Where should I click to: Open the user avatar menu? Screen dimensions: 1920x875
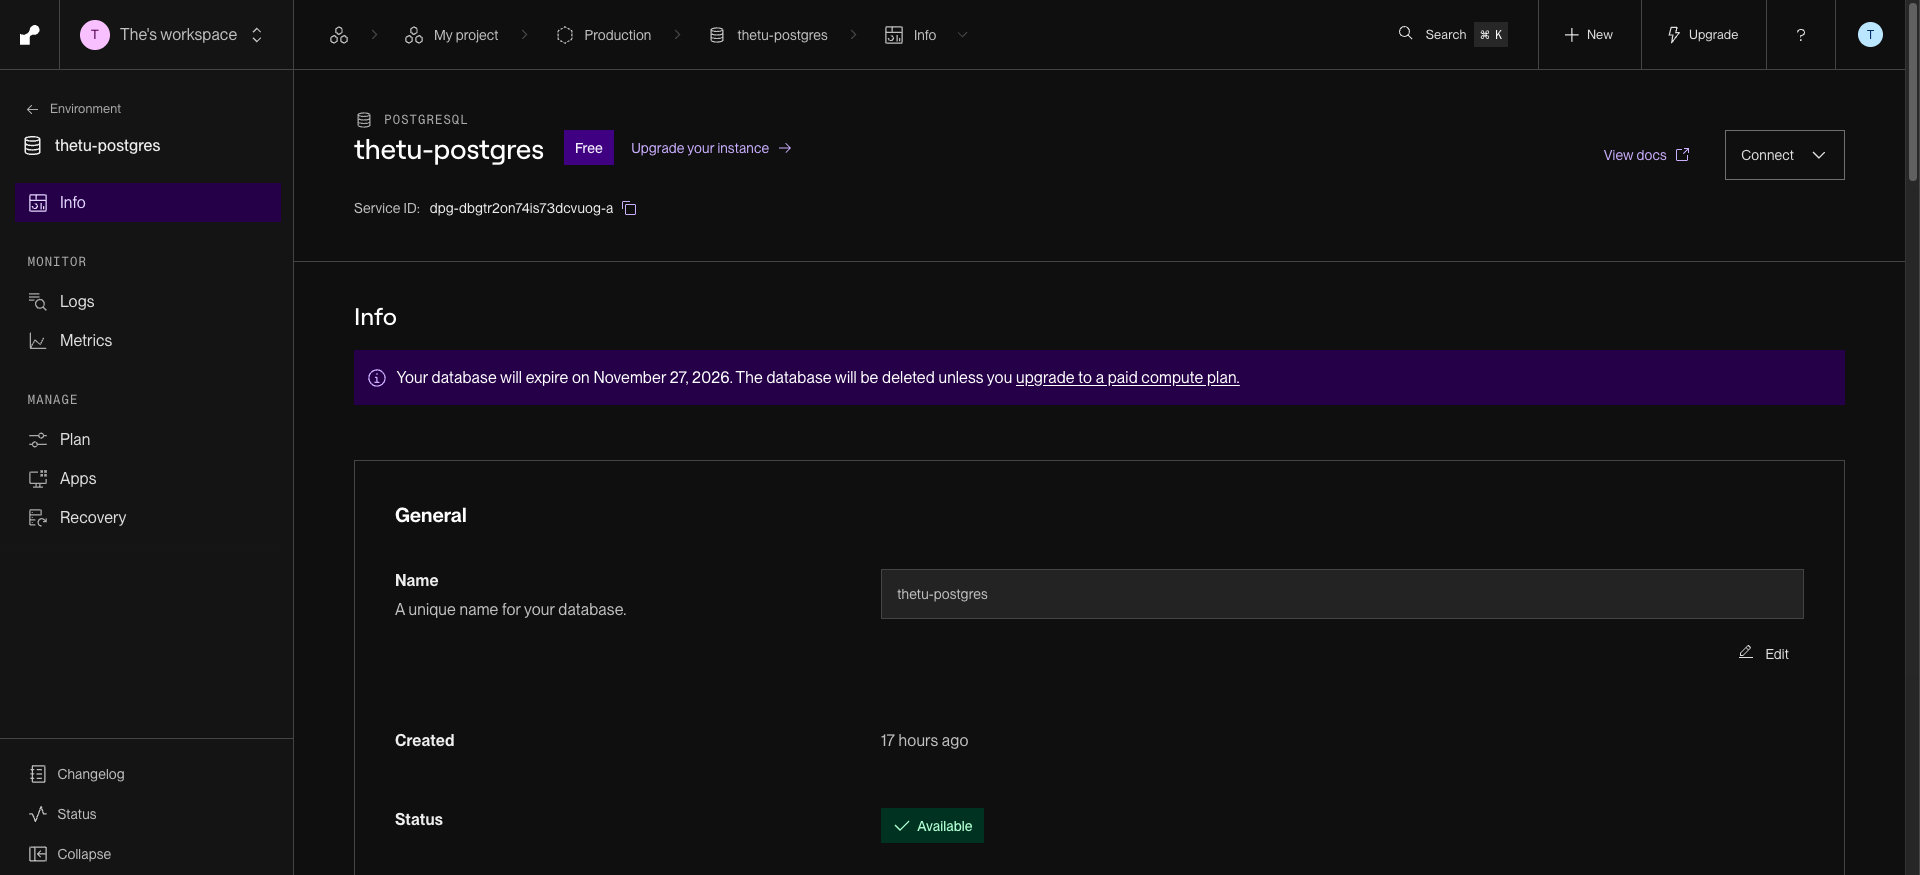[1870, 35]
